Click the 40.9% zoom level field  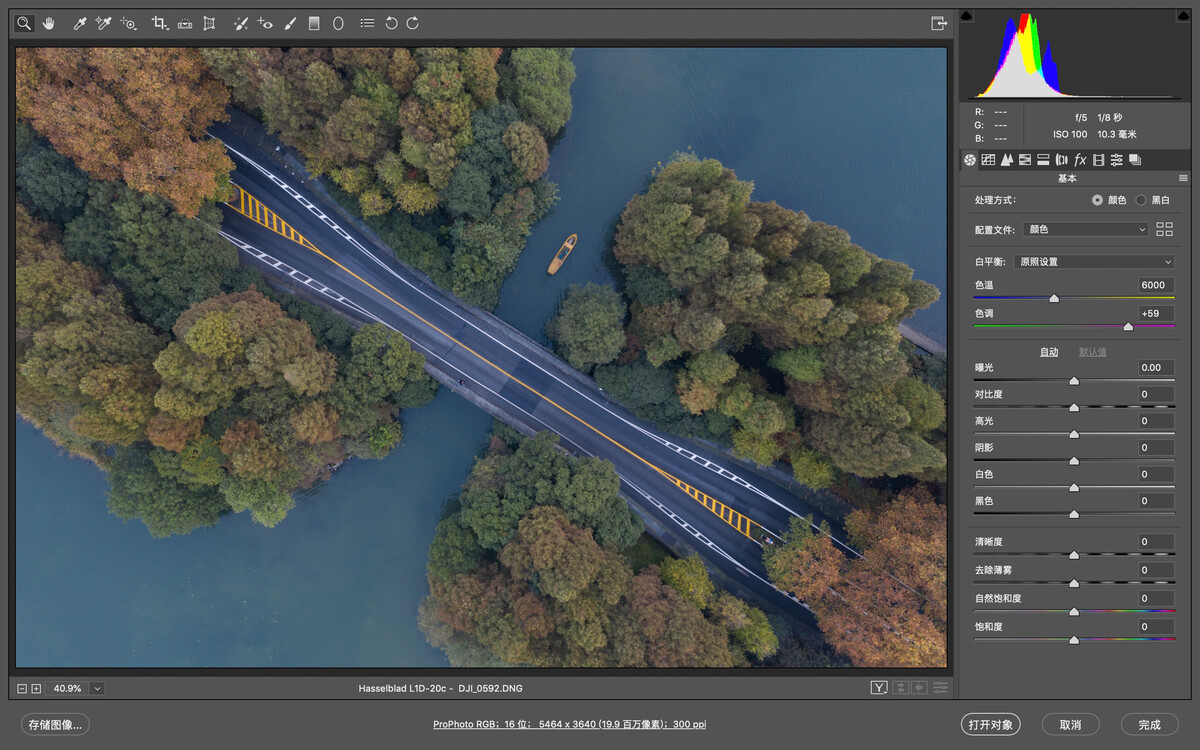click(67, 688)
